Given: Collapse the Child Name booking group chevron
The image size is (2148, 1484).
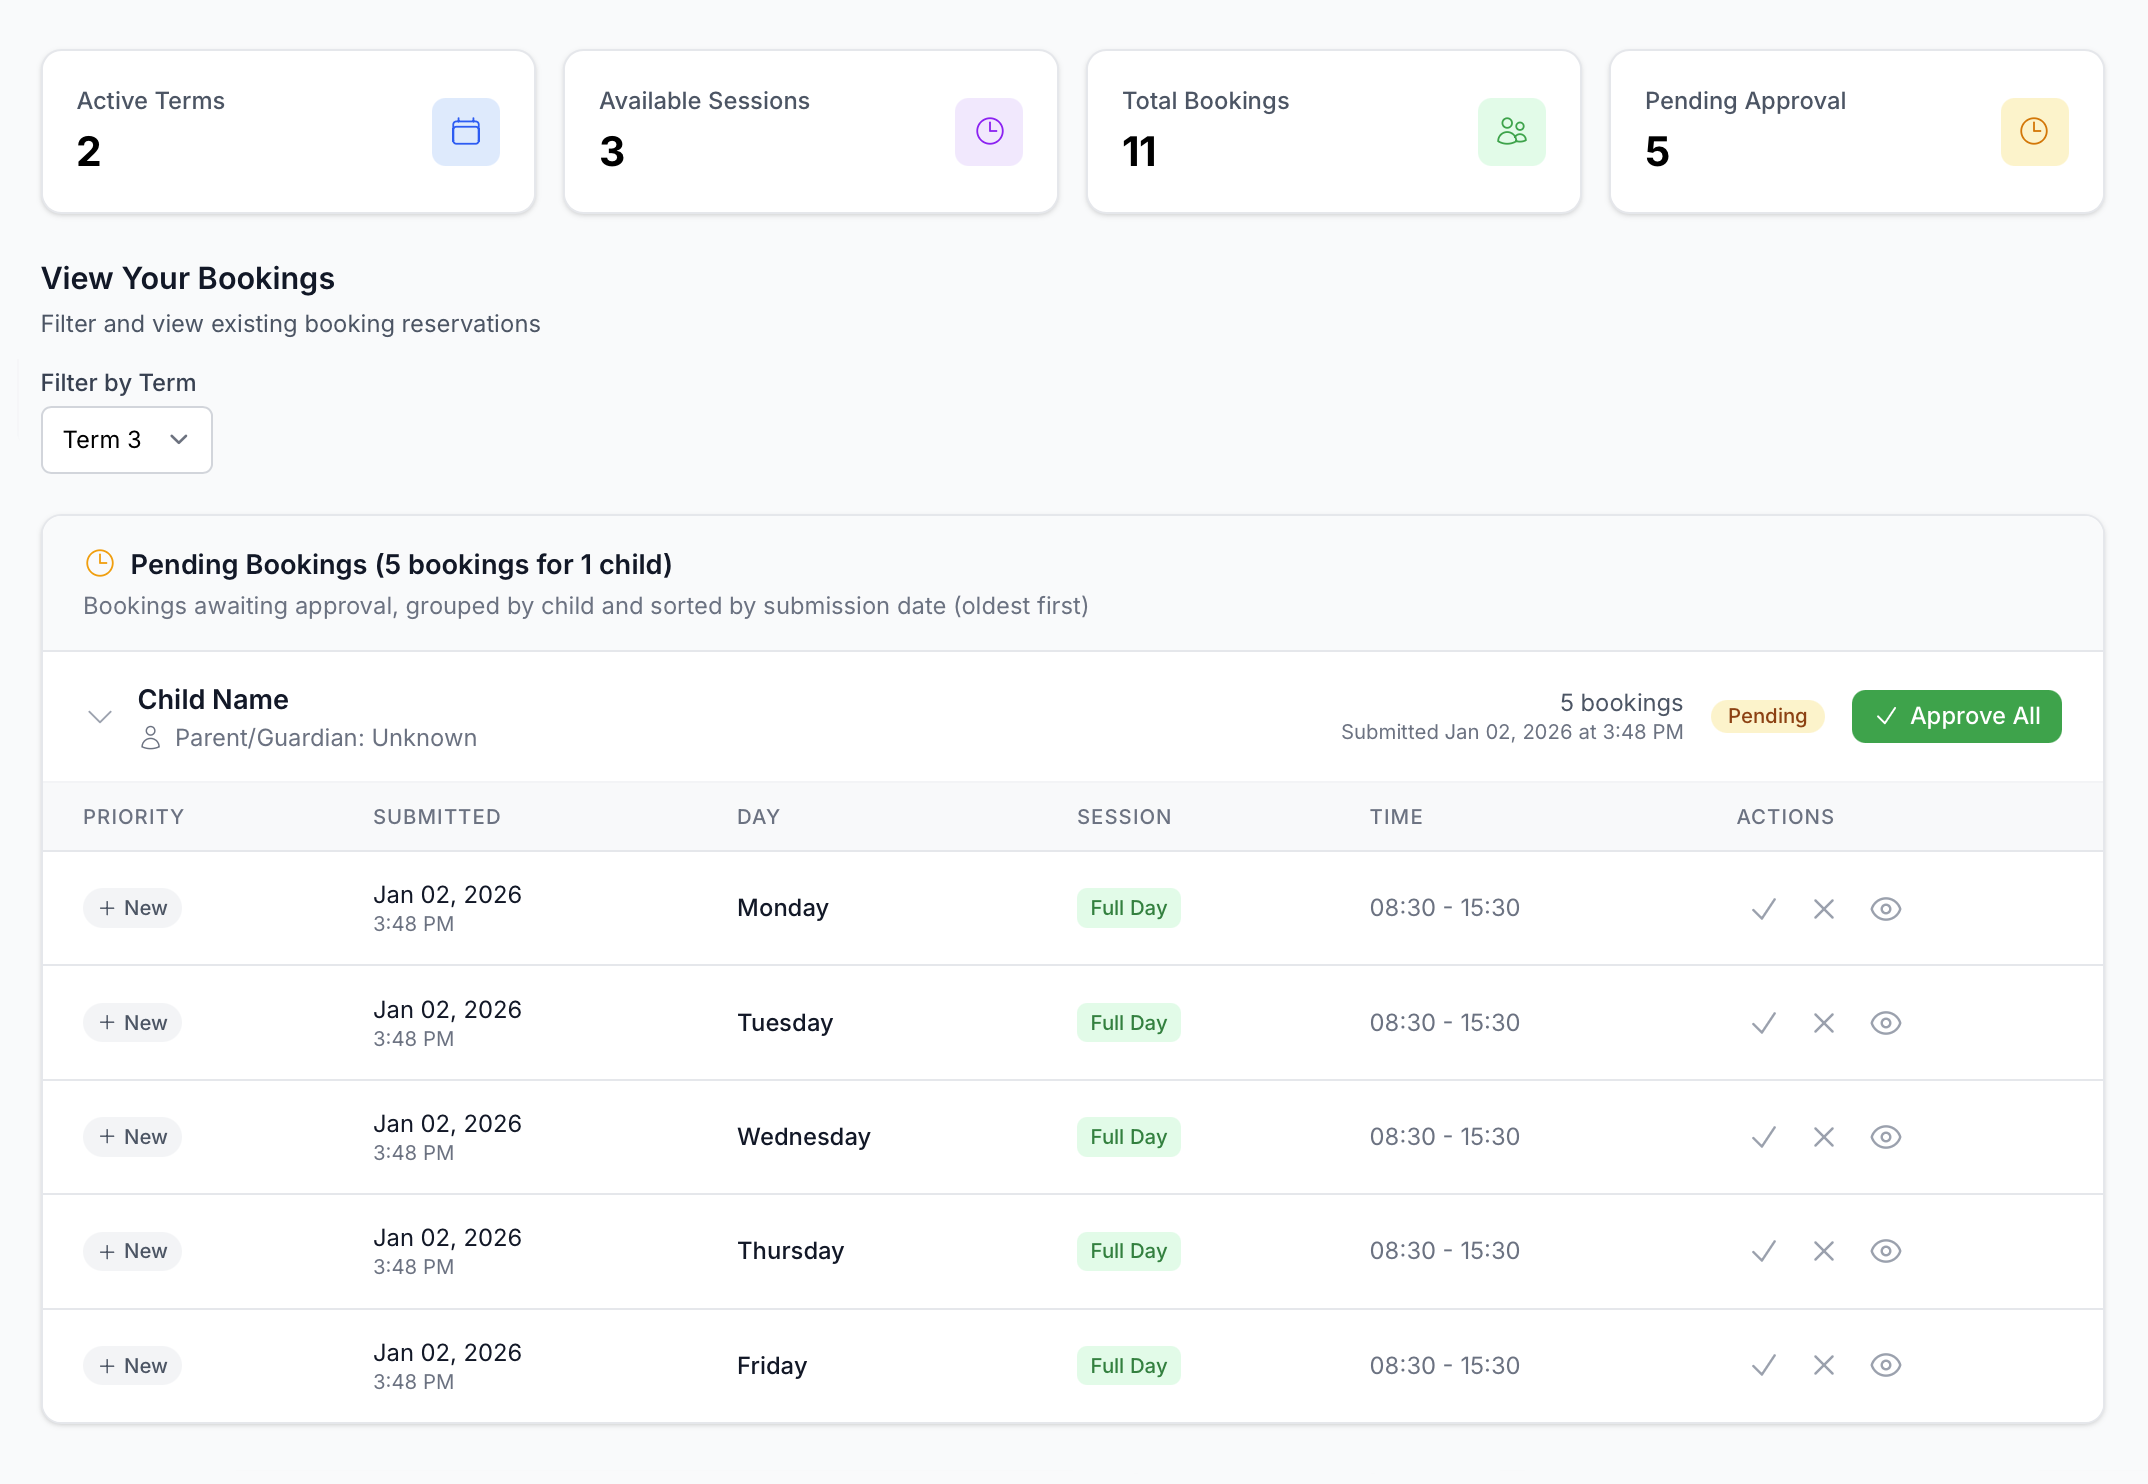Looking at the screenshot, I should [99, 716].
